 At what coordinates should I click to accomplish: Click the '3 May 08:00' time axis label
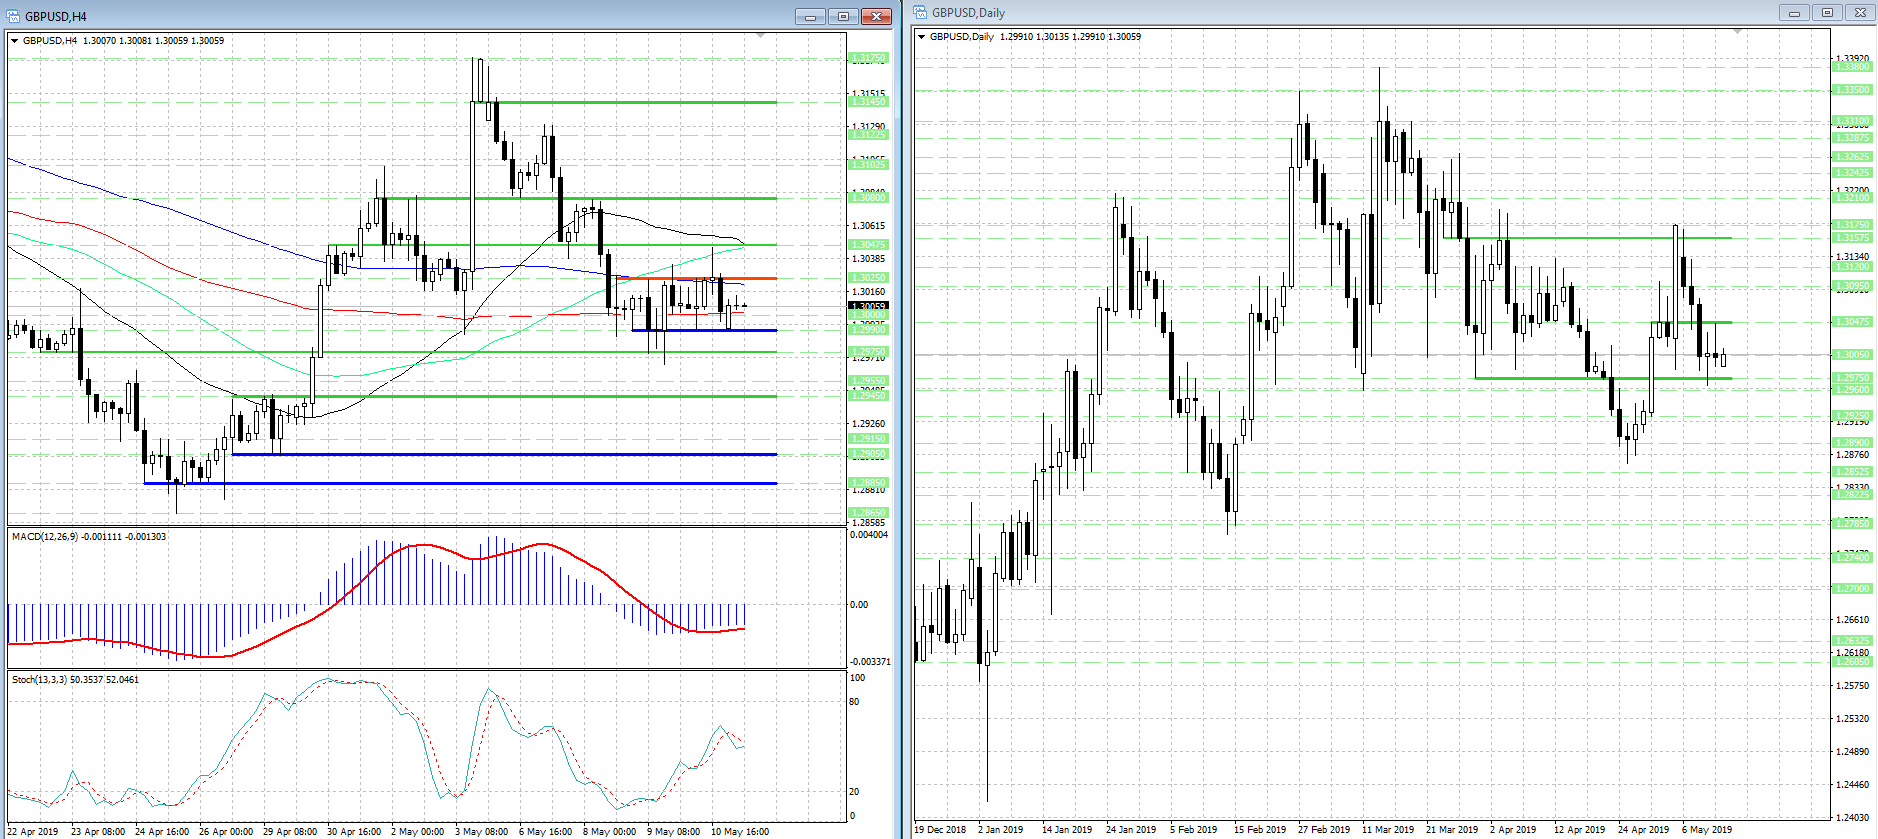(x=481, y=831)
